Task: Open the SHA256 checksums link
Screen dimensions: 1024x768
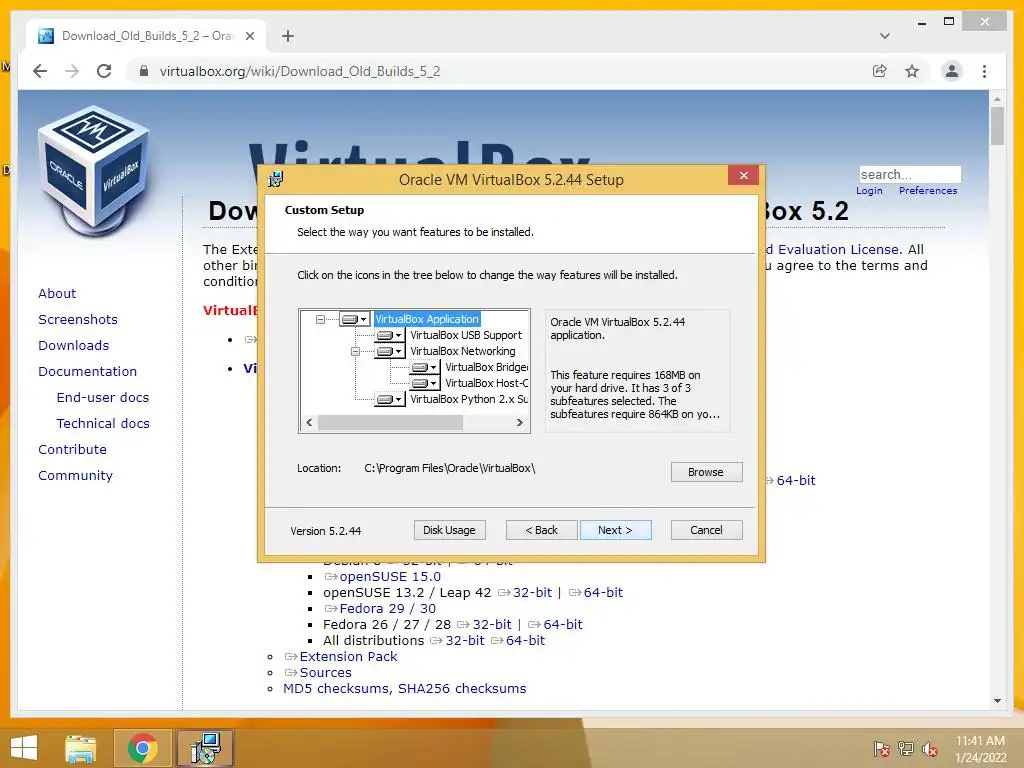Action: (462, 688)
